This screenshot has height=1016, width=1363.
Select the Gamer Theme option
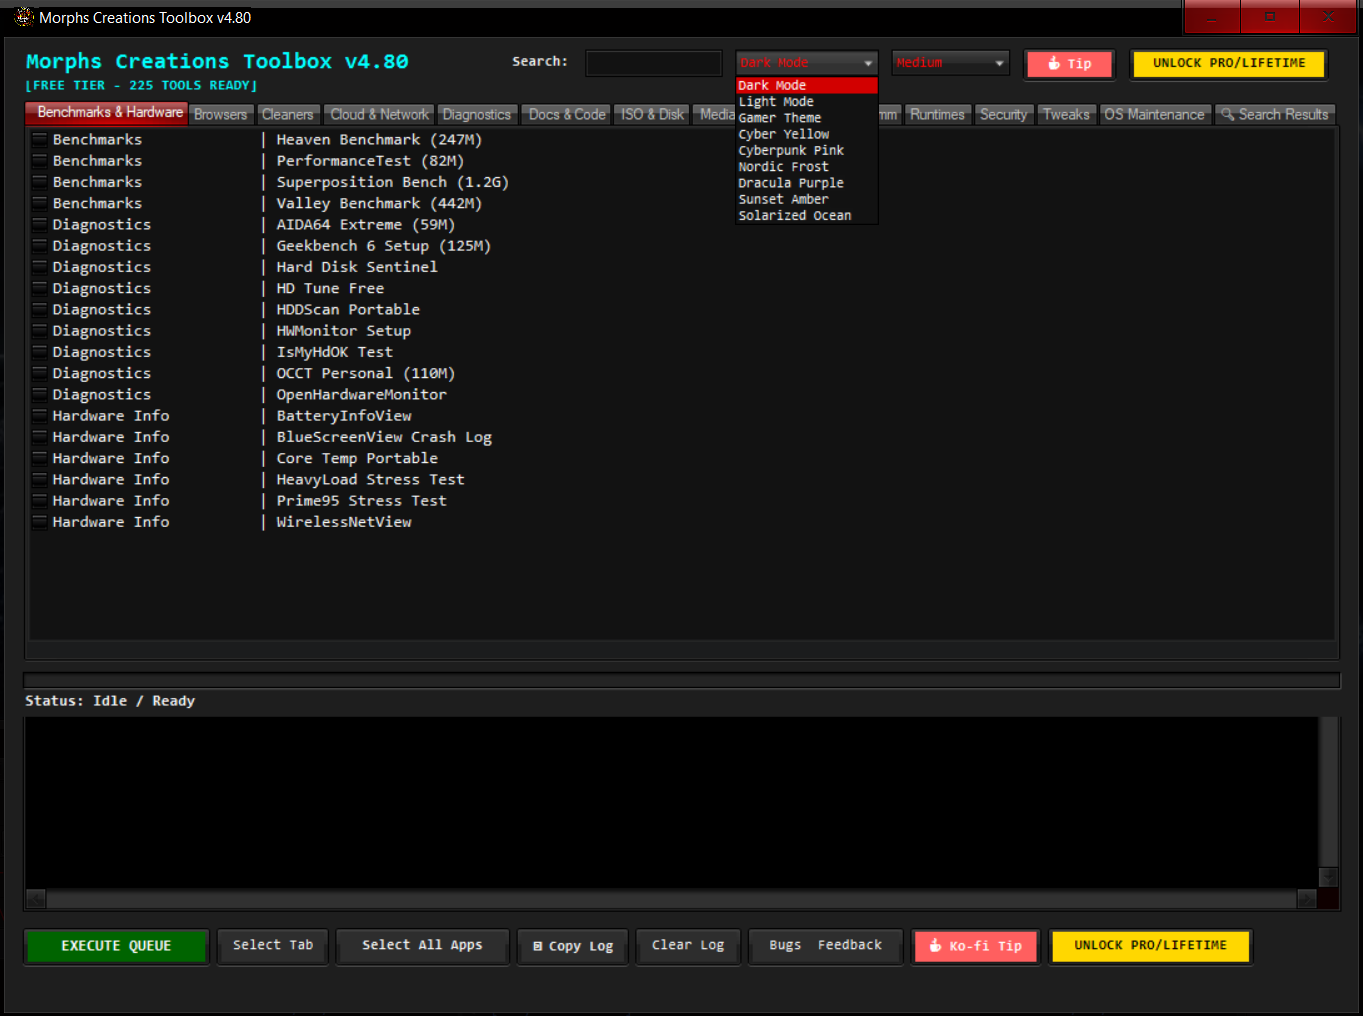807,118
